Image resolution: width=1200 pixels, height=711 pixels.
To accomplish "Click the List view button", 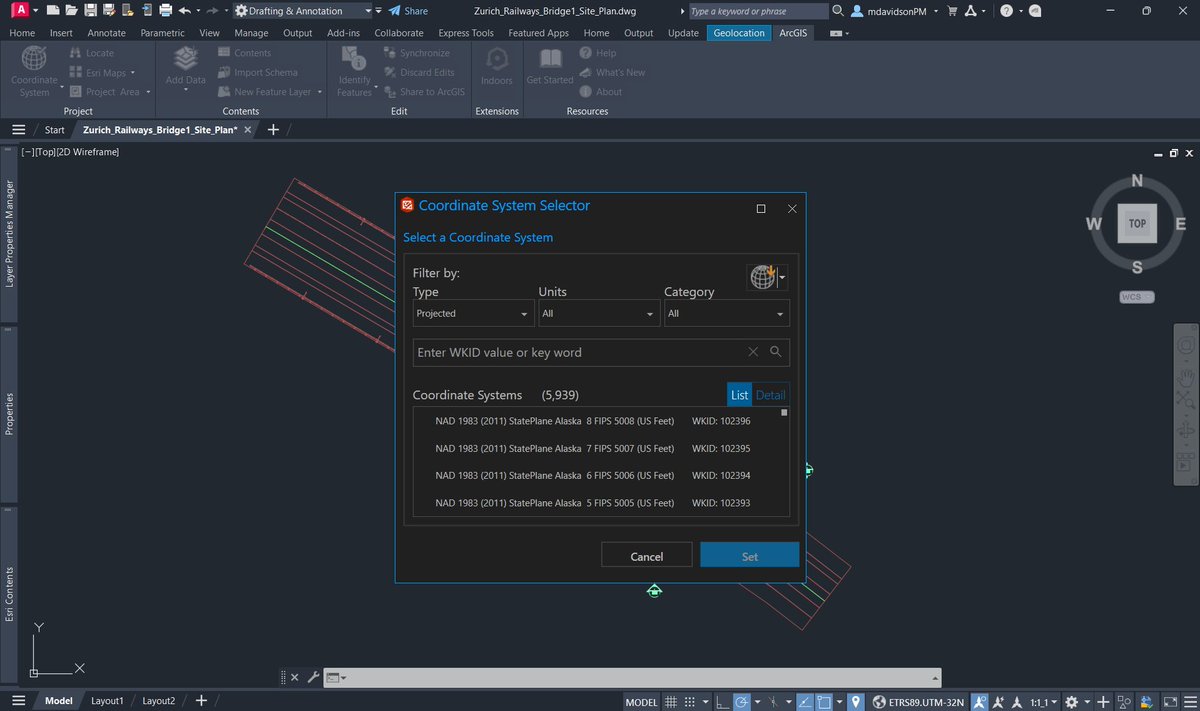I will pyautogui.click(x=739, y=395).
